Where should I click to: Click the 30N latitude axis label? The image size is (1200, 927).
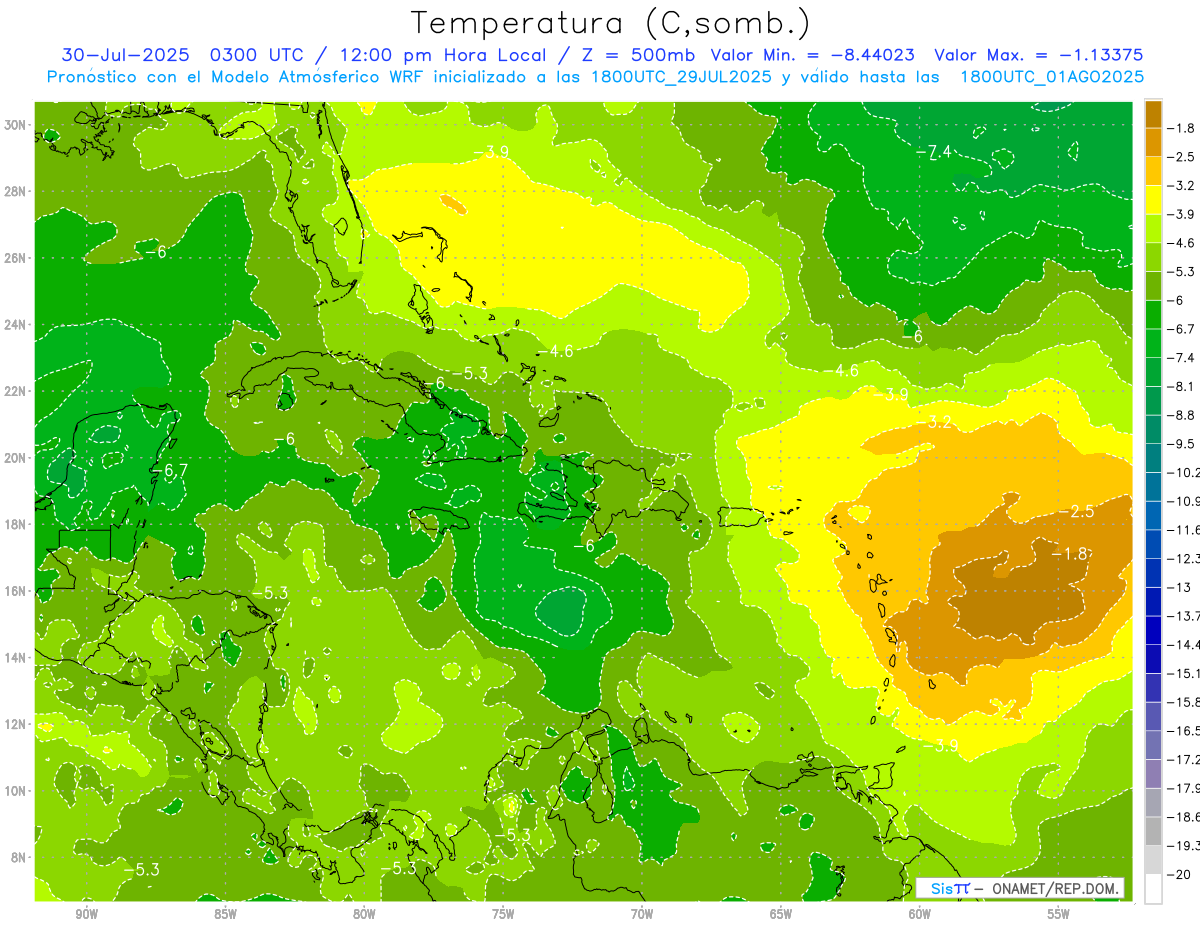click(16, 125)
